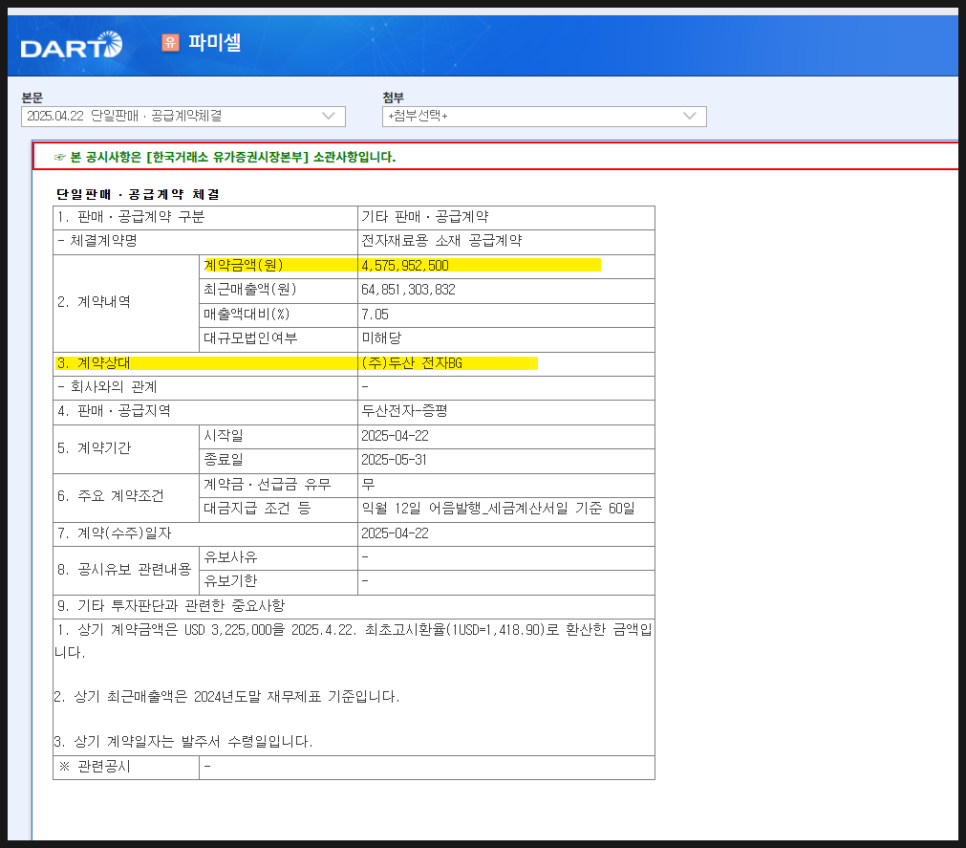Click recent sales value 64,851,303,832
Screen dimensions: 966x848
[x=408, y=290]
